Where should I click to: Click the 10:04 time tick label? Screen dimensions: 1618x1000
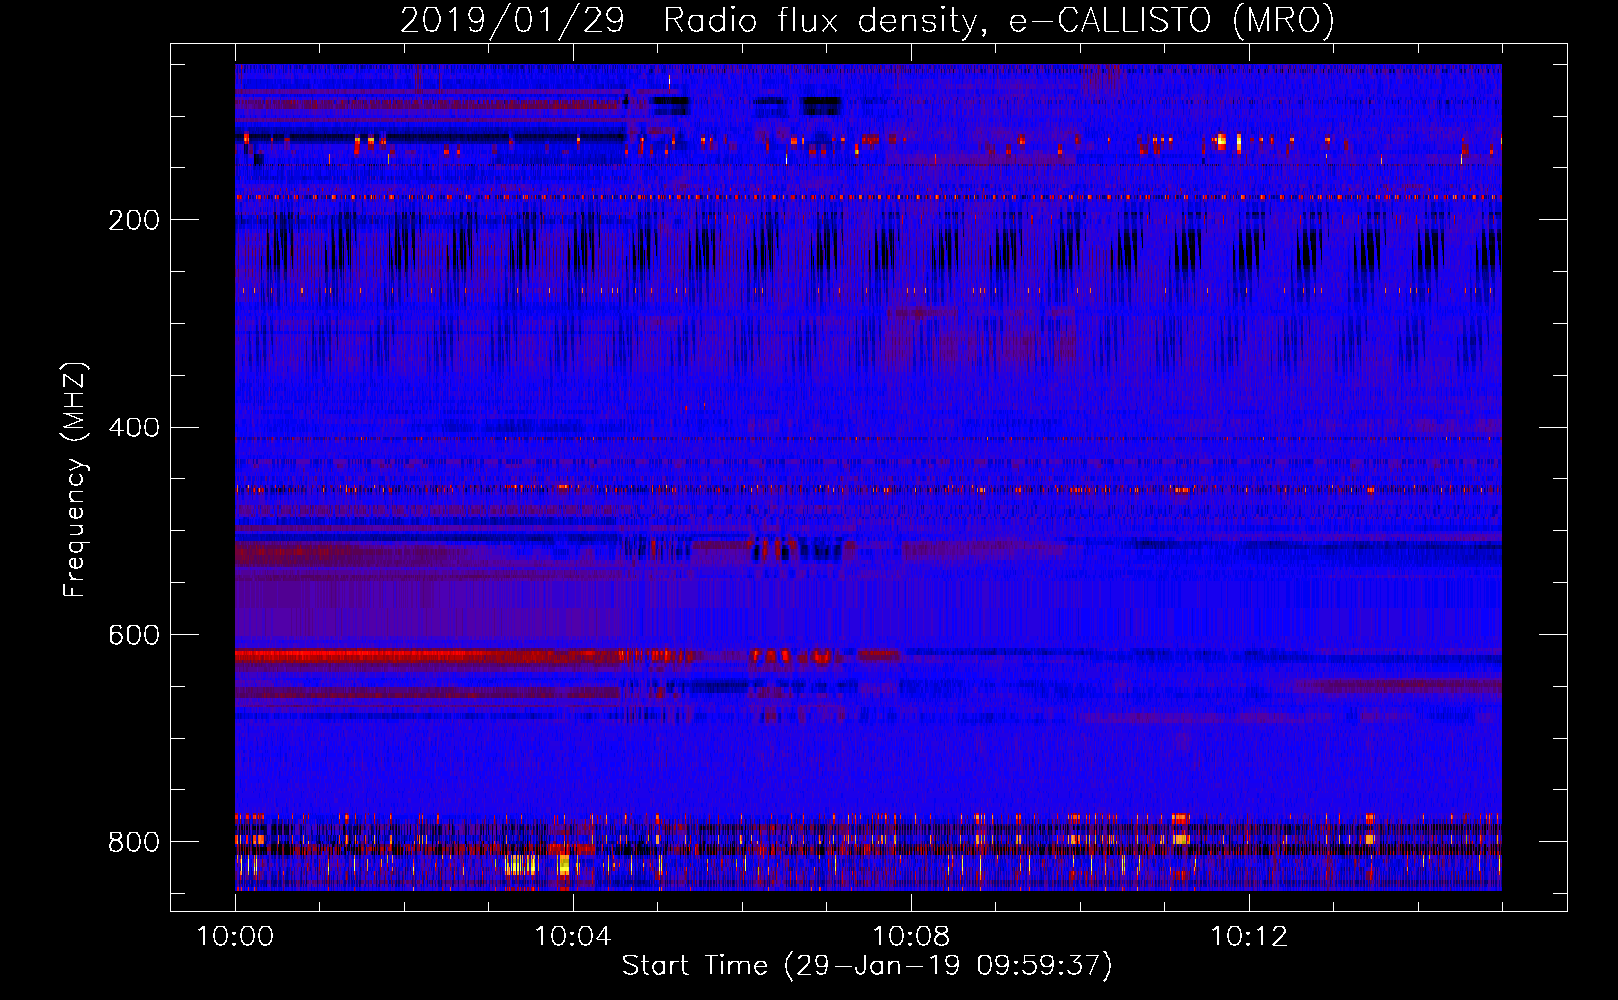coord(573,936)
